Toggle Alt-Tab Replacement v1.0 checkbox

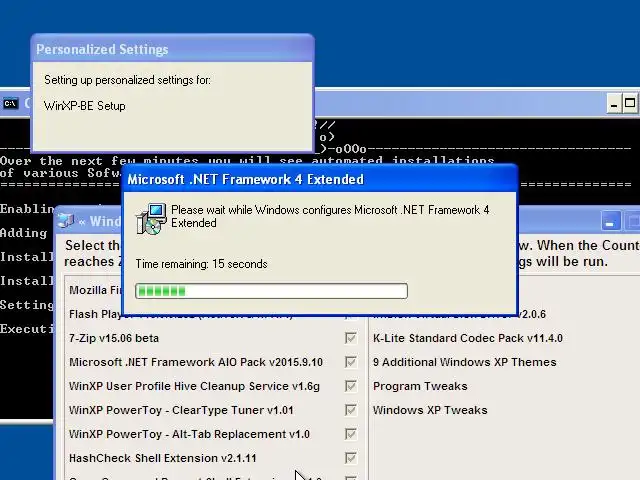click(x=351, y=434)
